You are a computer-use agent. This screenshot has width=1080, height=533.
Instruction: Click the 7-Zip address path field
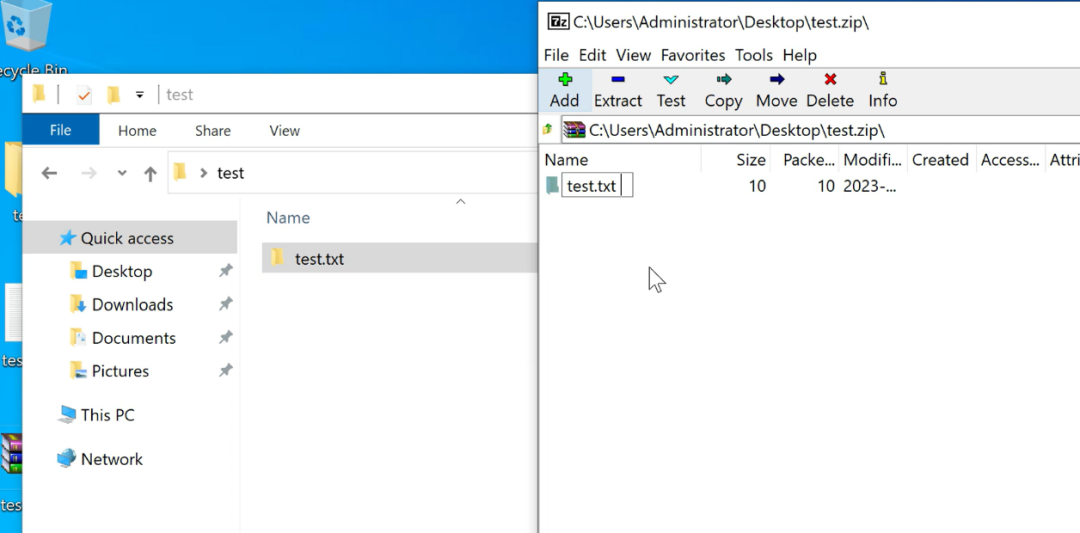click(x=820, y=129)
